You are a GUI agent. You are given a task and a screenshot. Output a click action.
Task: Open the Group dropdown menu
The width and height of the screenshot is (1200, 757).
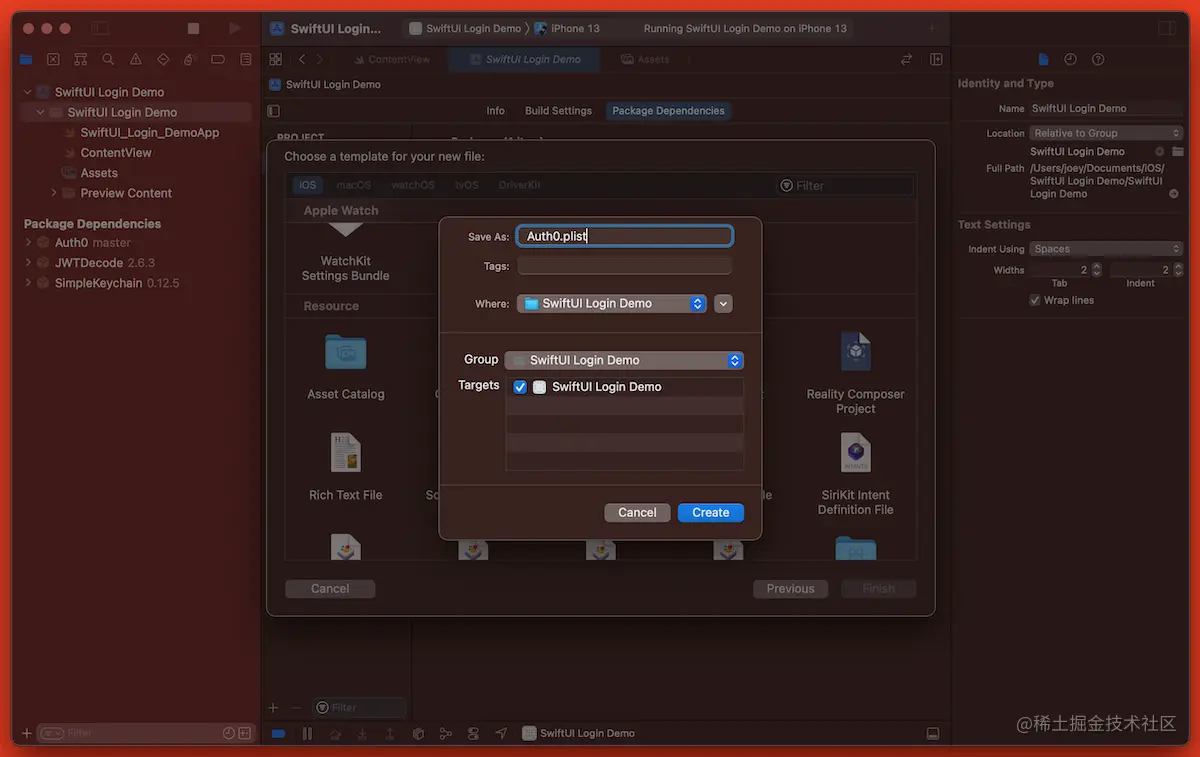pos(624,360)
